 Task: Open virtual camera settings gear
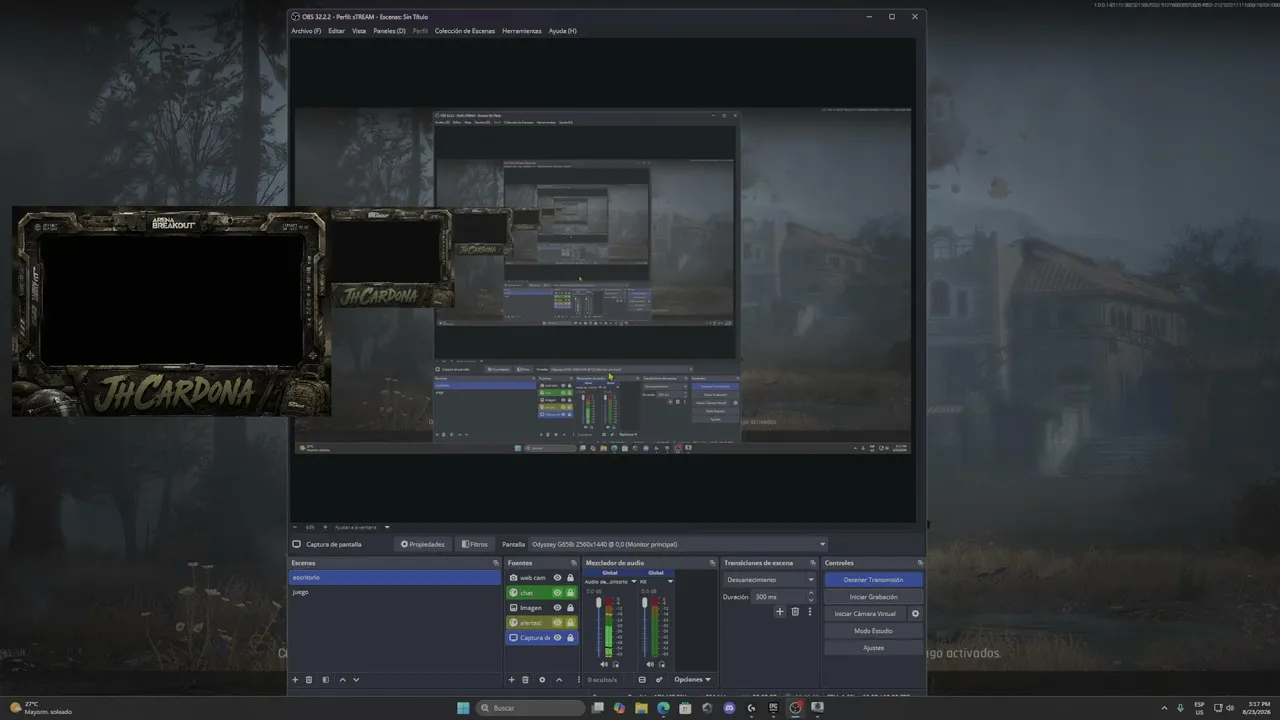click(915, 614)
